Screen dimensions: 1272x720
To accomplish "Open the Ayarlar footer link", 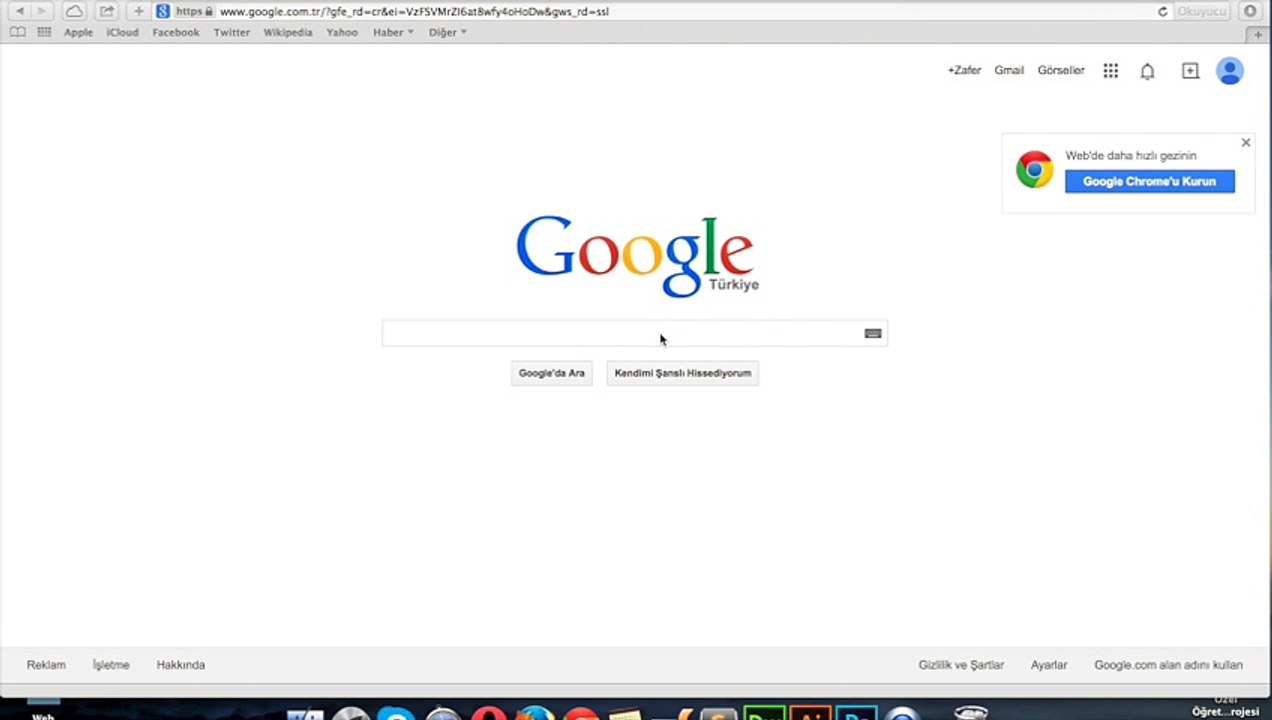I will tap(1049, 665).
